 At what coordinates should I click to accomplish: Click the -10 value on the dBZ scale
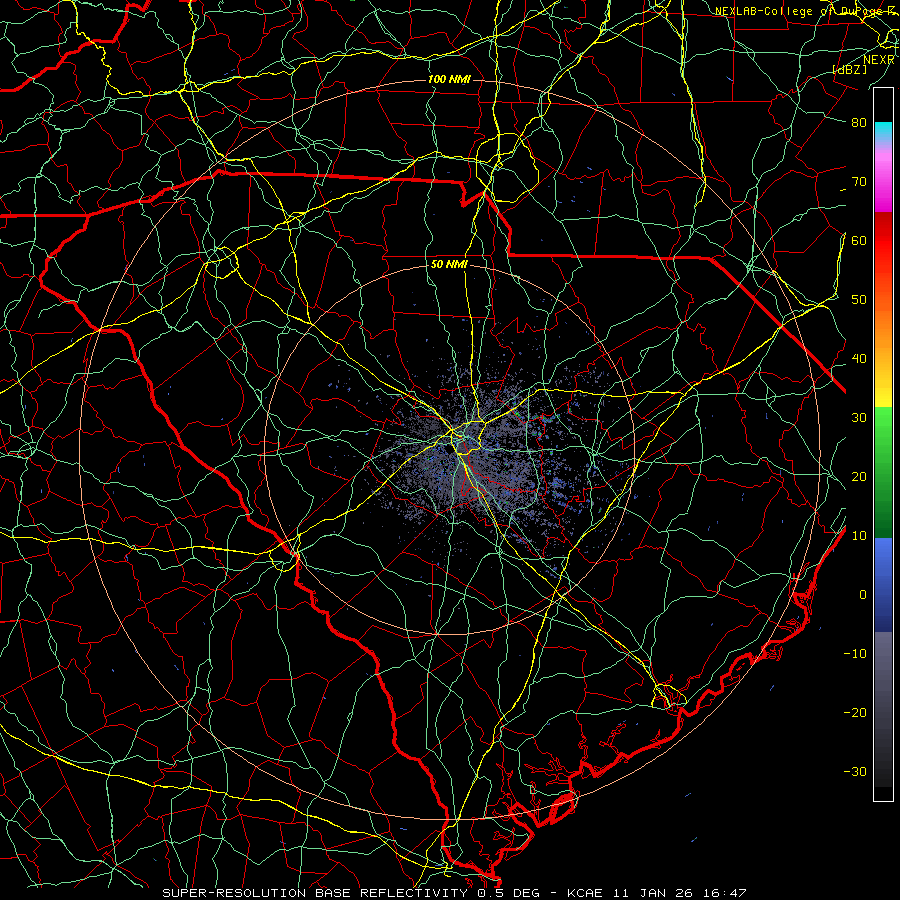click(855, 654)
